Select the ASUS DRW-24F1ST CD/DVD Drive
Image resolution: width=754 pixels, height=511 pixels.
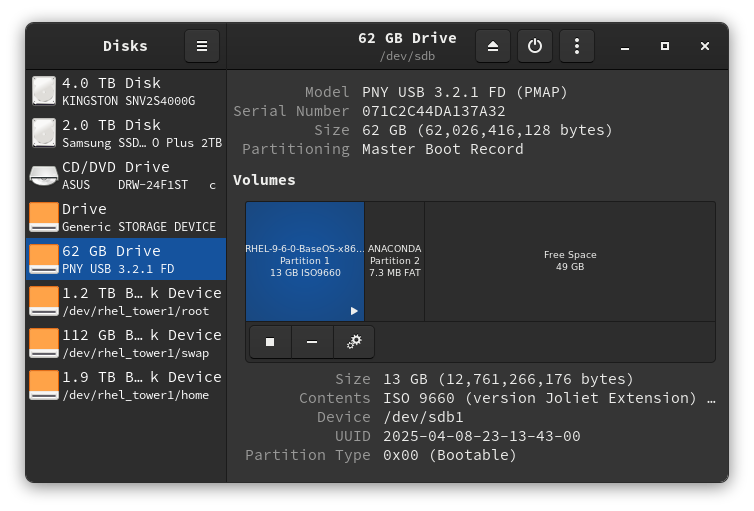[x=126, y=175]
